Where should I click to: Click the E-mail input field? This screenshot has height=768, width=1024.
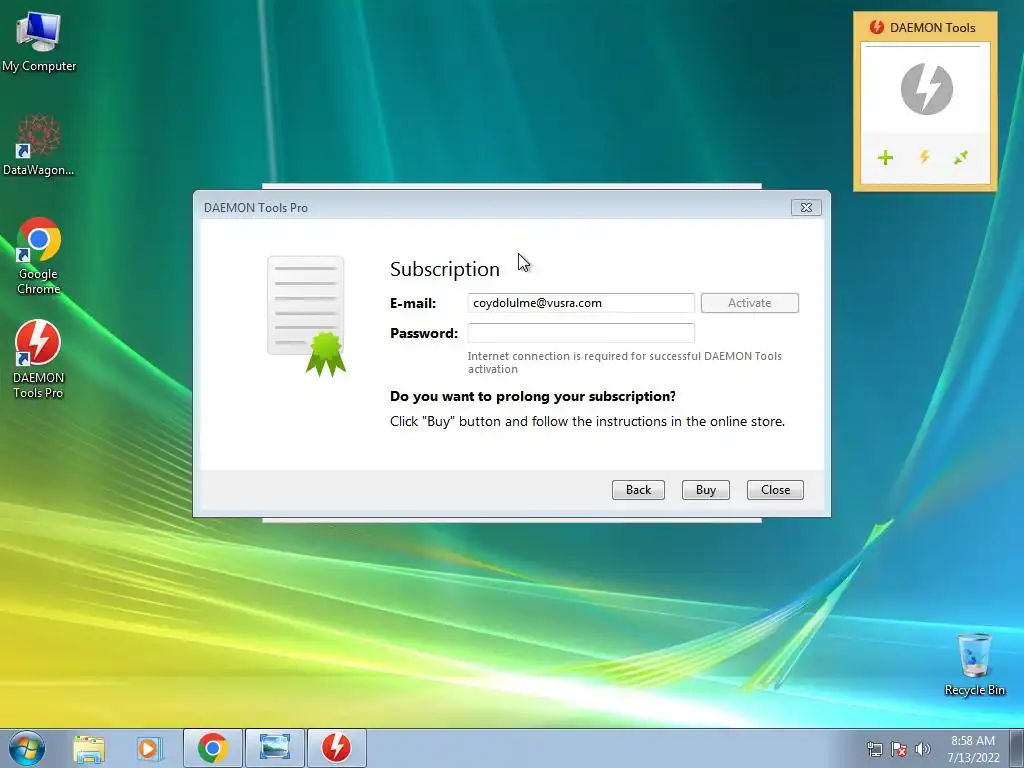(x=581, y=303)
